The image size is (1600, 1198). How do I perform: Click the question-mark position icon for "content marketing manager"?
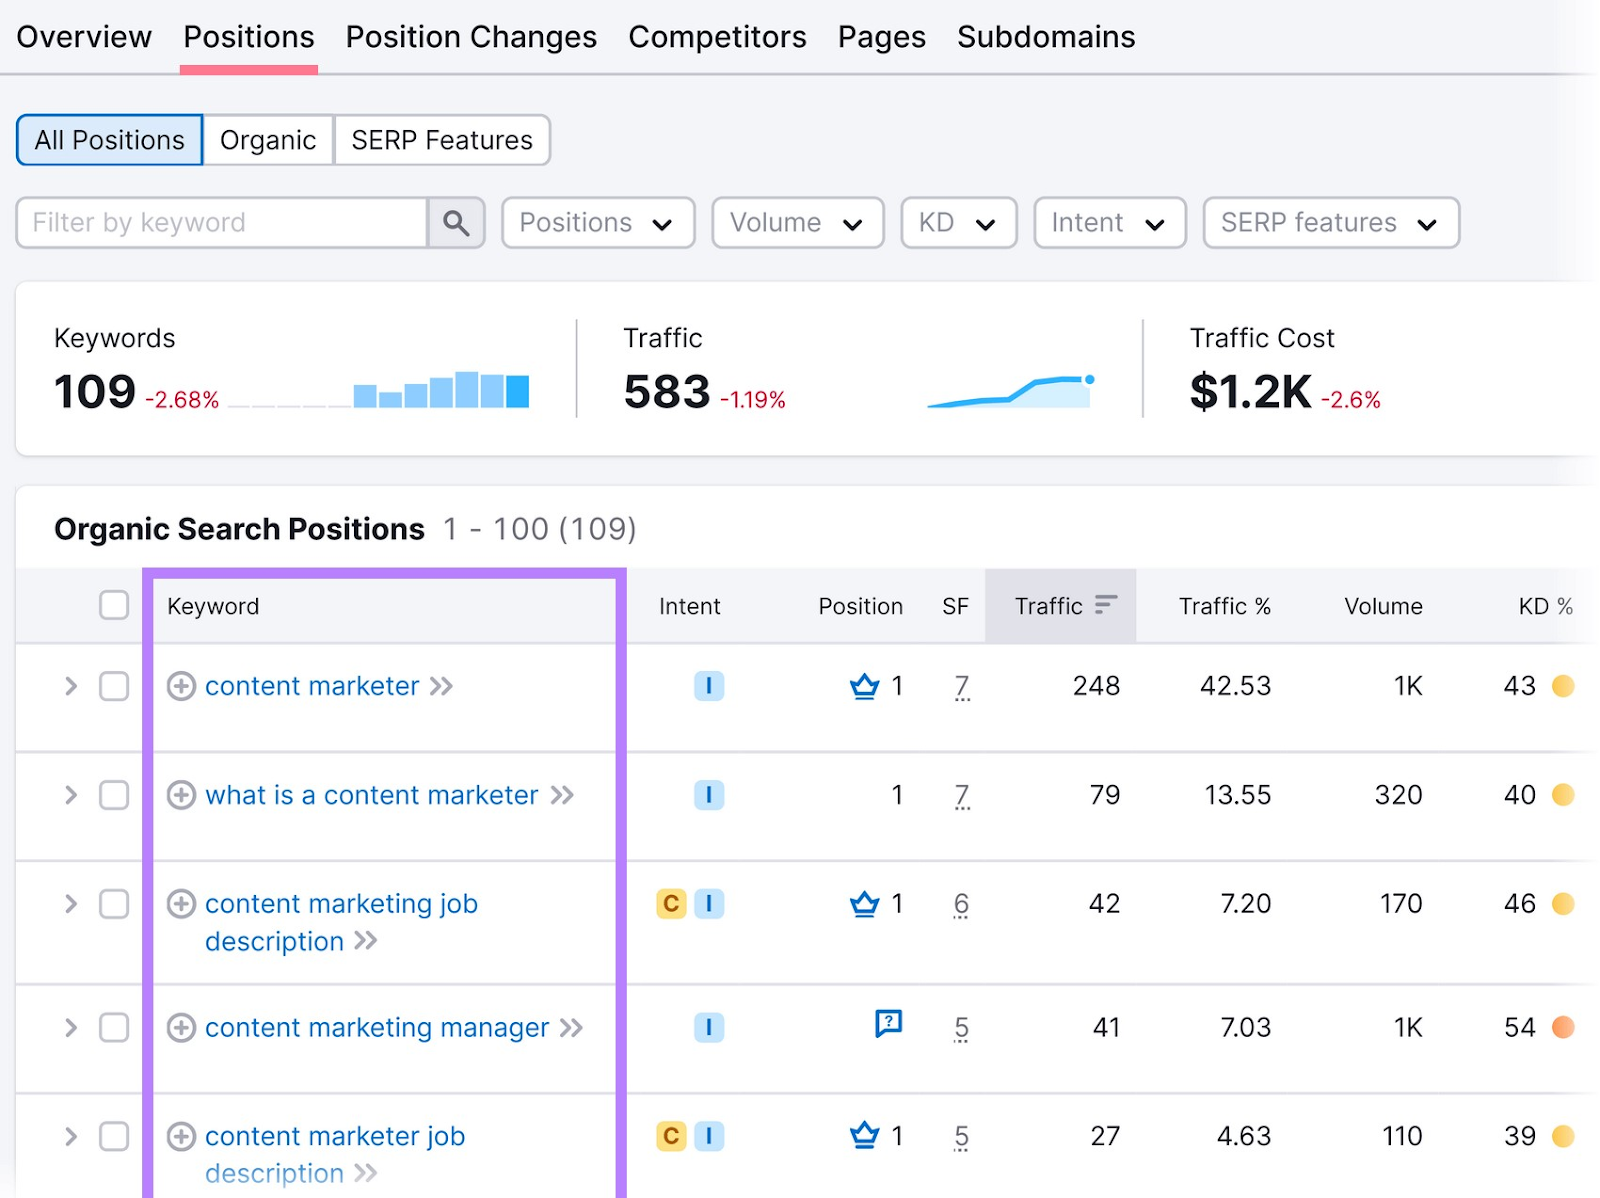coord(887,1023)
